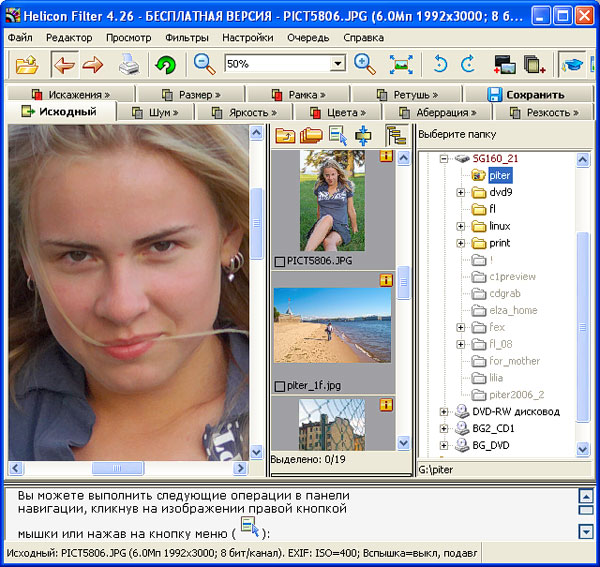The width and height of the screenshot is (600, 567).
Task: Expand the dvd9 folder
Action: tap(460, 192)
